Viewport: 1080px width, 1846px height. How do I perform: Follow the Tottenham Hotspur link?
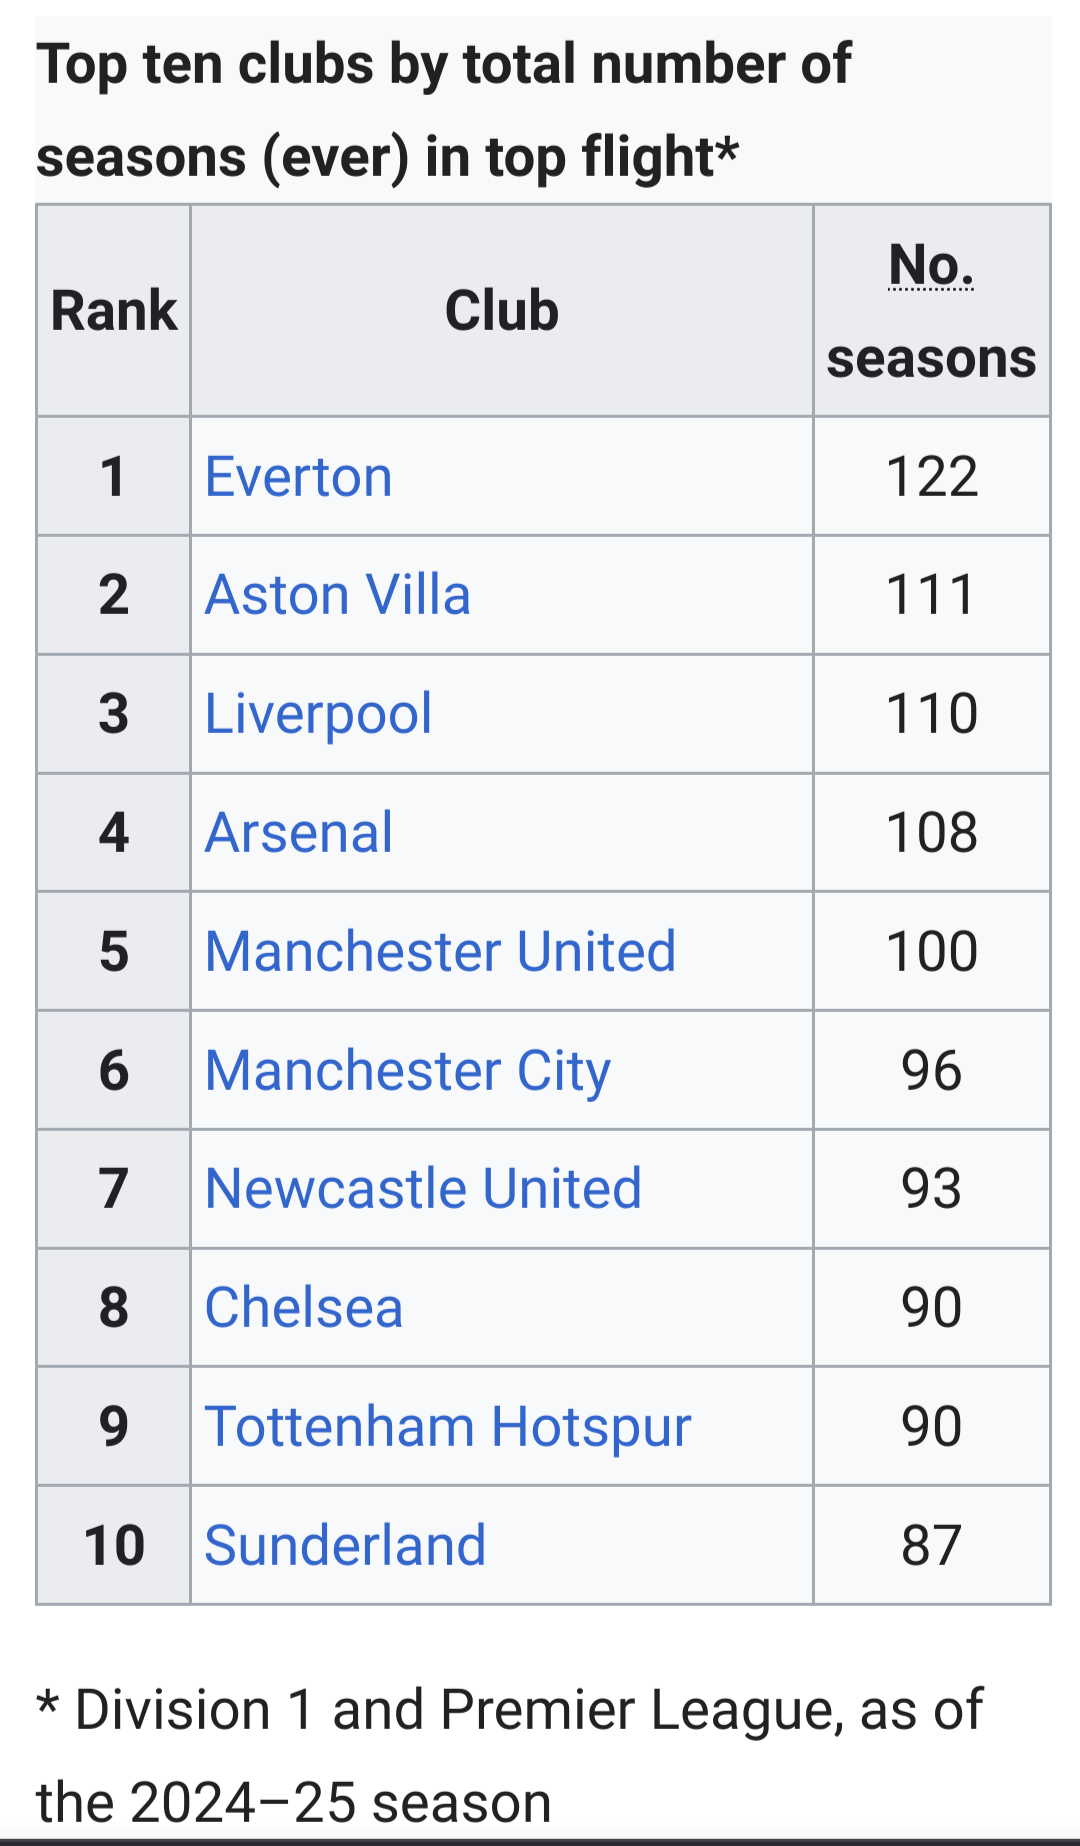pyautogui.click(x=448, y=1427)
